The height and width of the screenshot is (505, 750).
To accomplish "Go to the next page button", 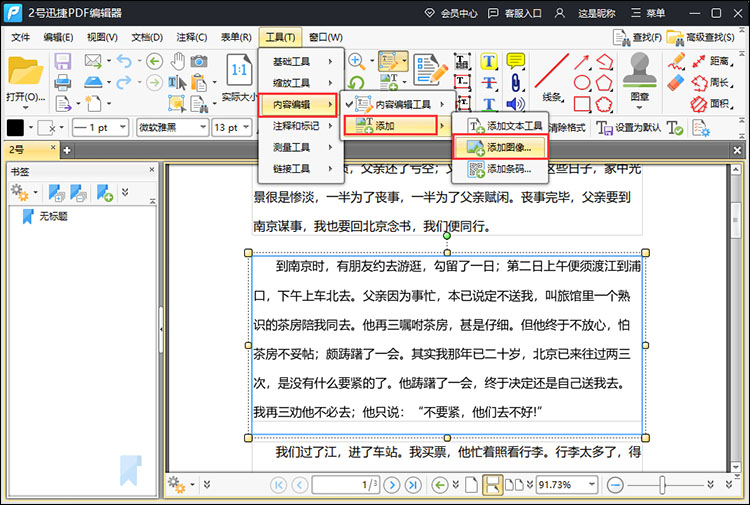I will [392, 485].
